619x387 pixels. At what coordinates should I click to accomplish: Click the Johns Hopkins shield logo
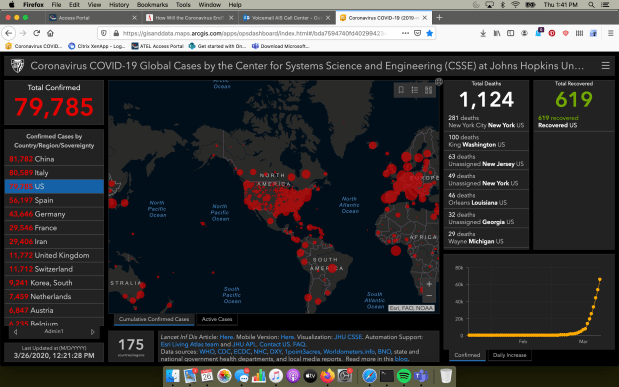pos(17,66)
